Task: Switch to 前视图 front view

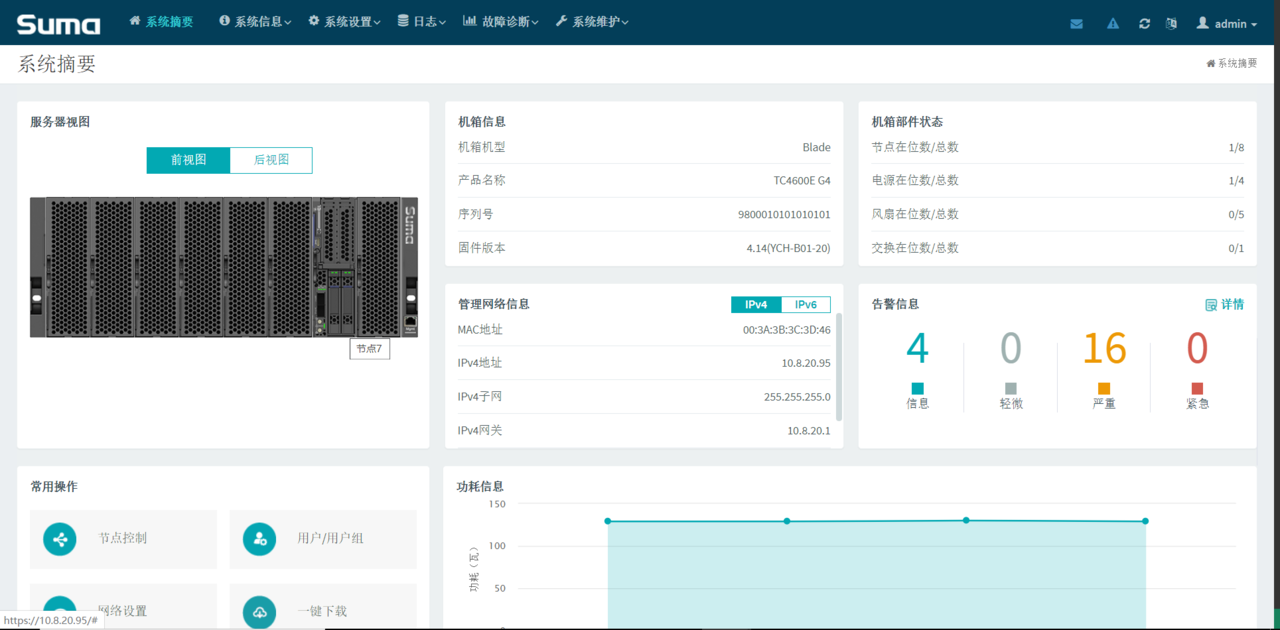Action: 188,160
